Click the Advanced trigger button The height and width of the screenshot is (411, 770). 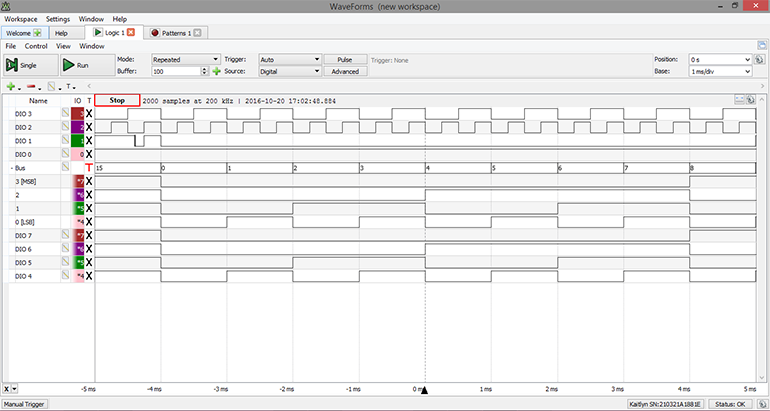[x=345, y=72]
